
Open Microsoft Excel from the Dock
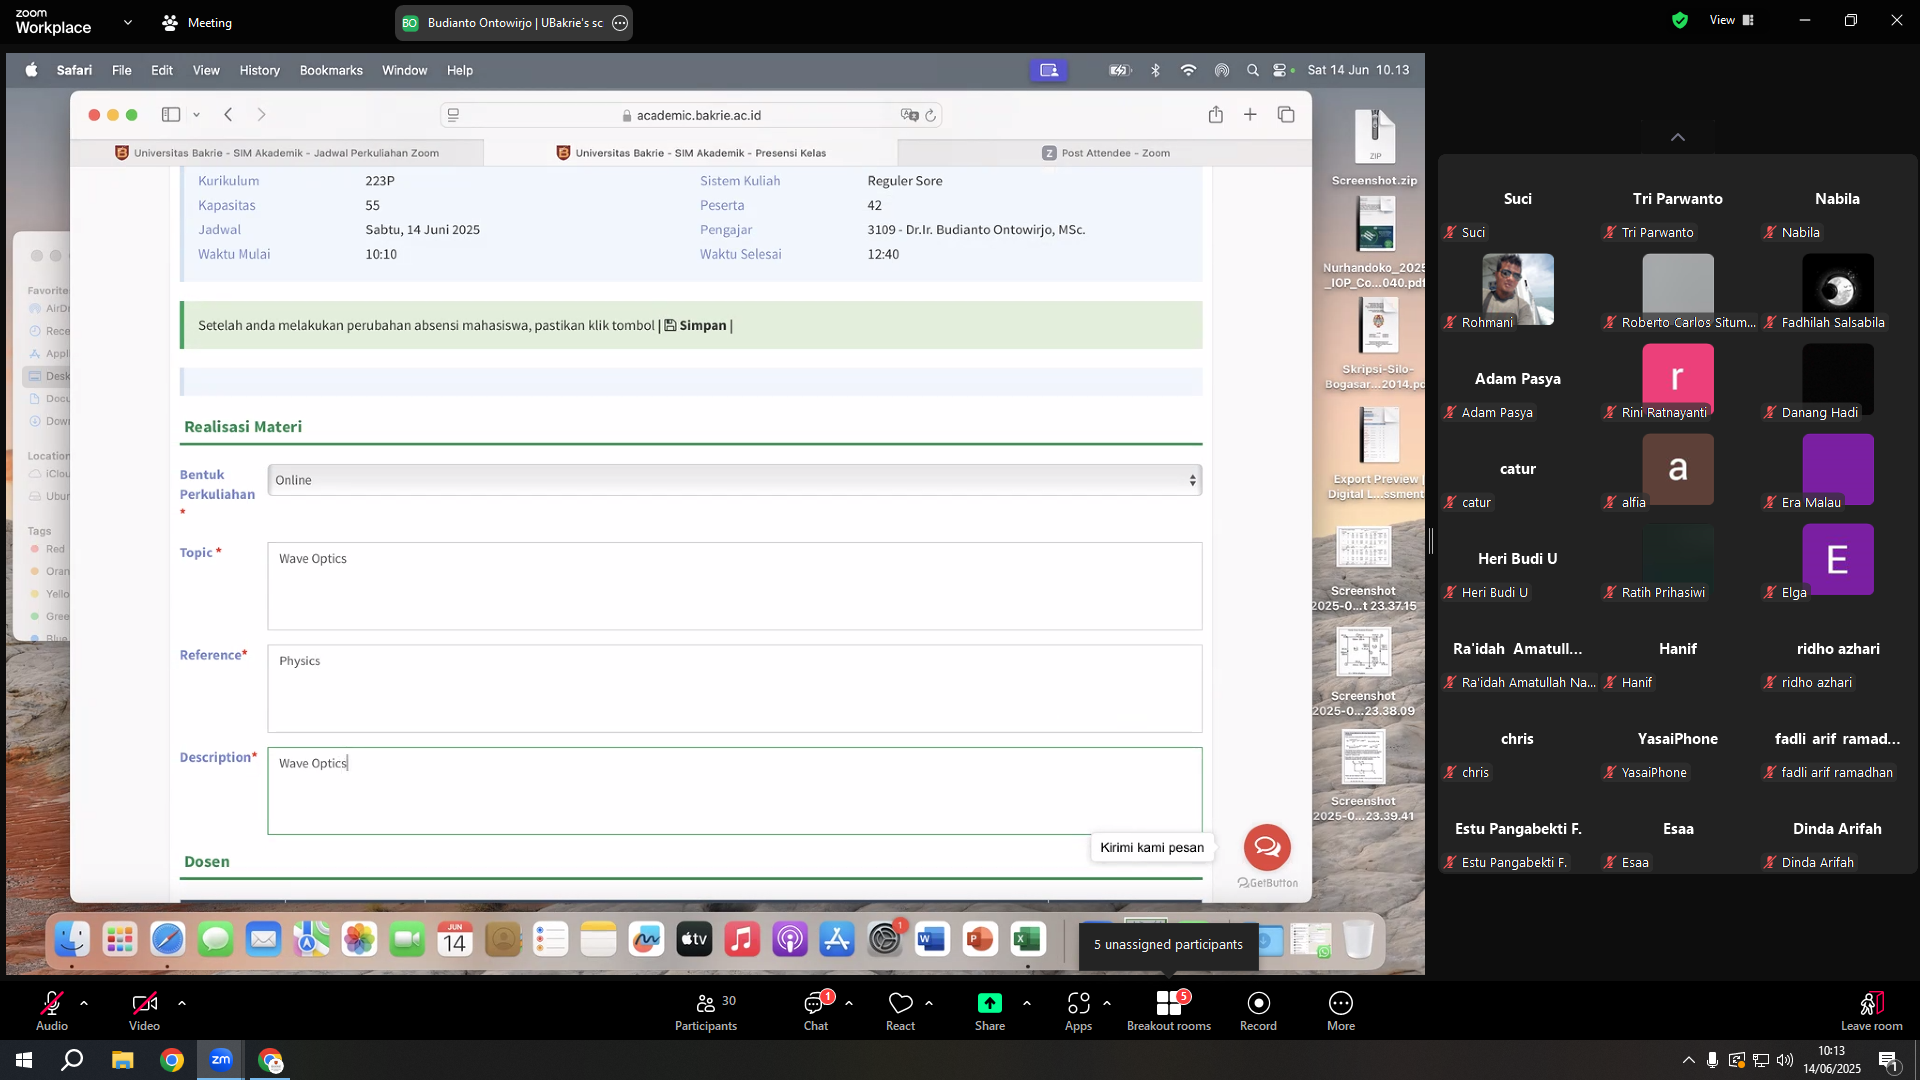pos(1027,940)
